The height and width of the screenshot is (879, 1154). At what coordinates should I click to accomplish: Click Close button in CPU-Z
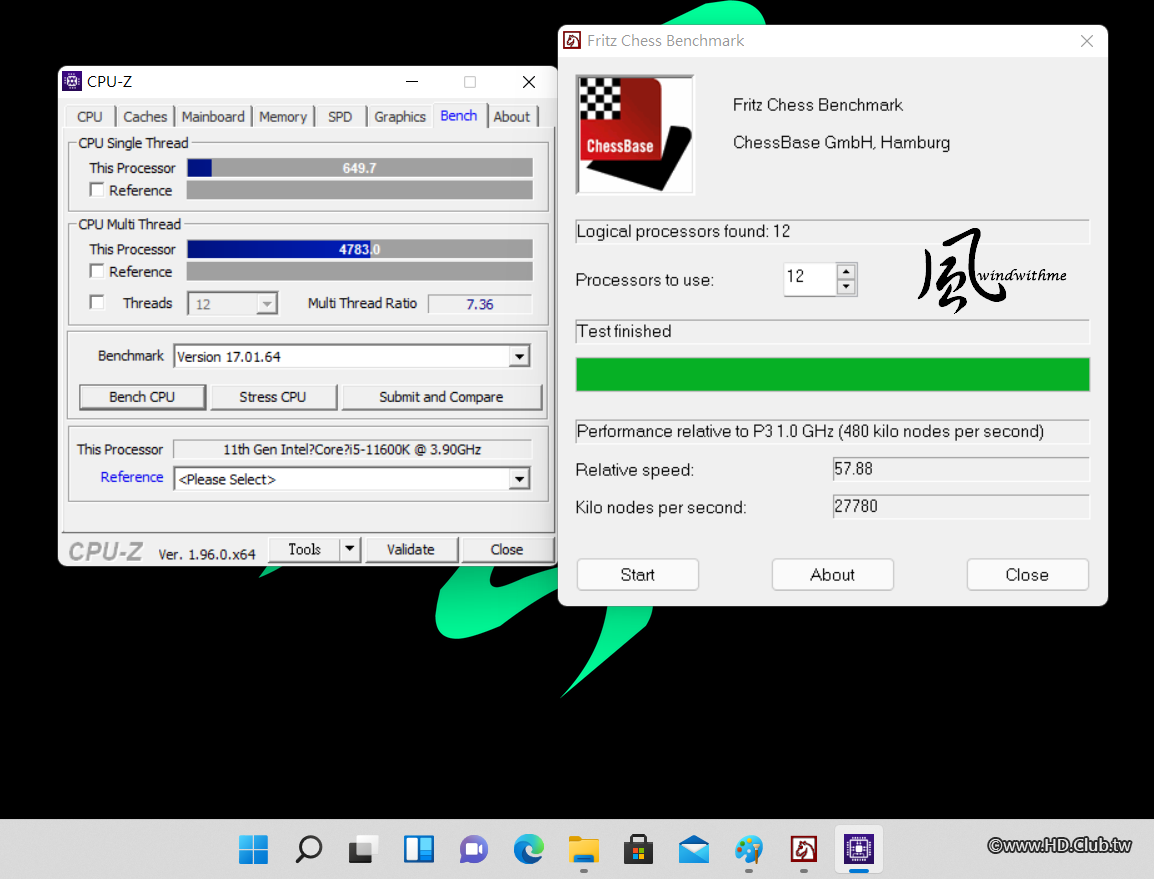(x=506, y=549)
